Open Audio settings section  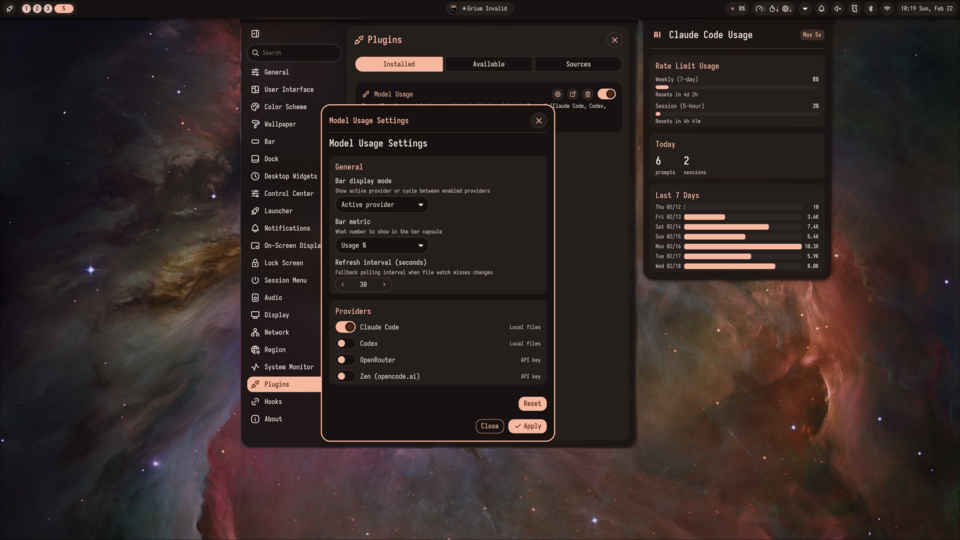click(284, 298)
